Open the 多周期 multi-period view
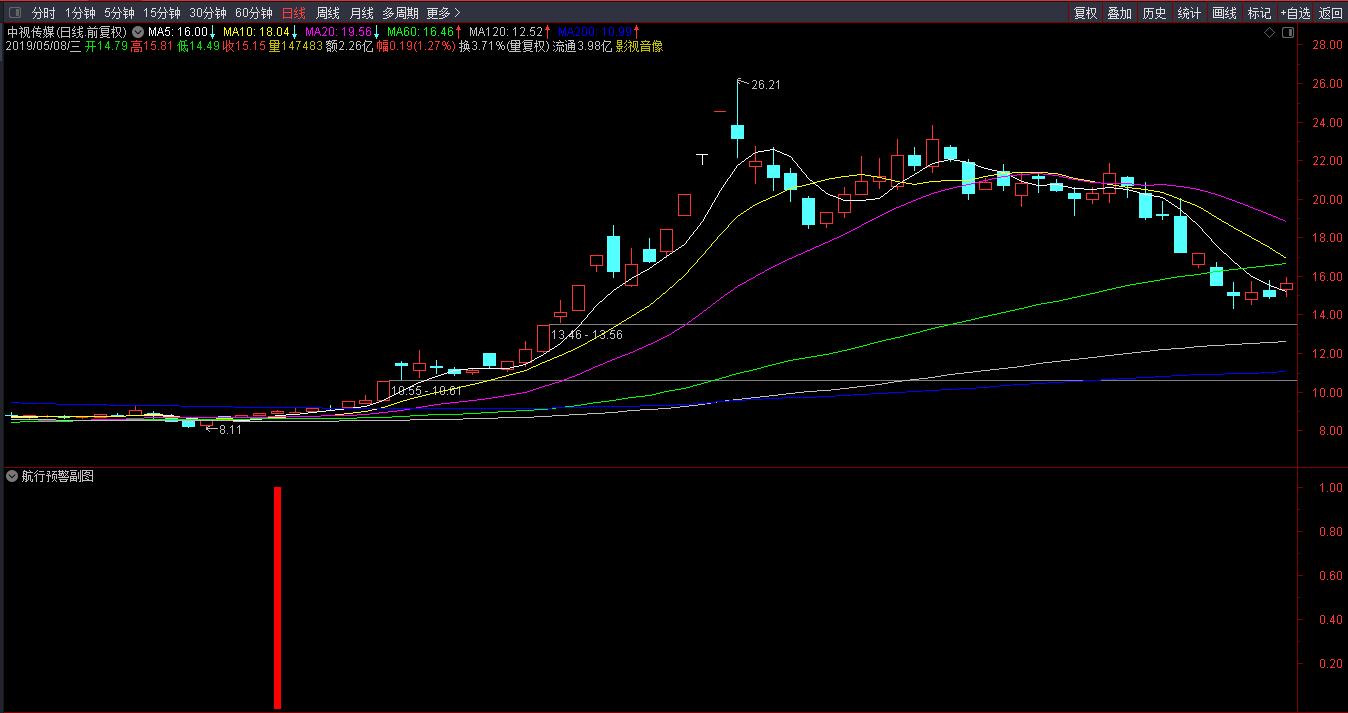The width and height of the screenshot is (1348, 713). coord(400,13)
